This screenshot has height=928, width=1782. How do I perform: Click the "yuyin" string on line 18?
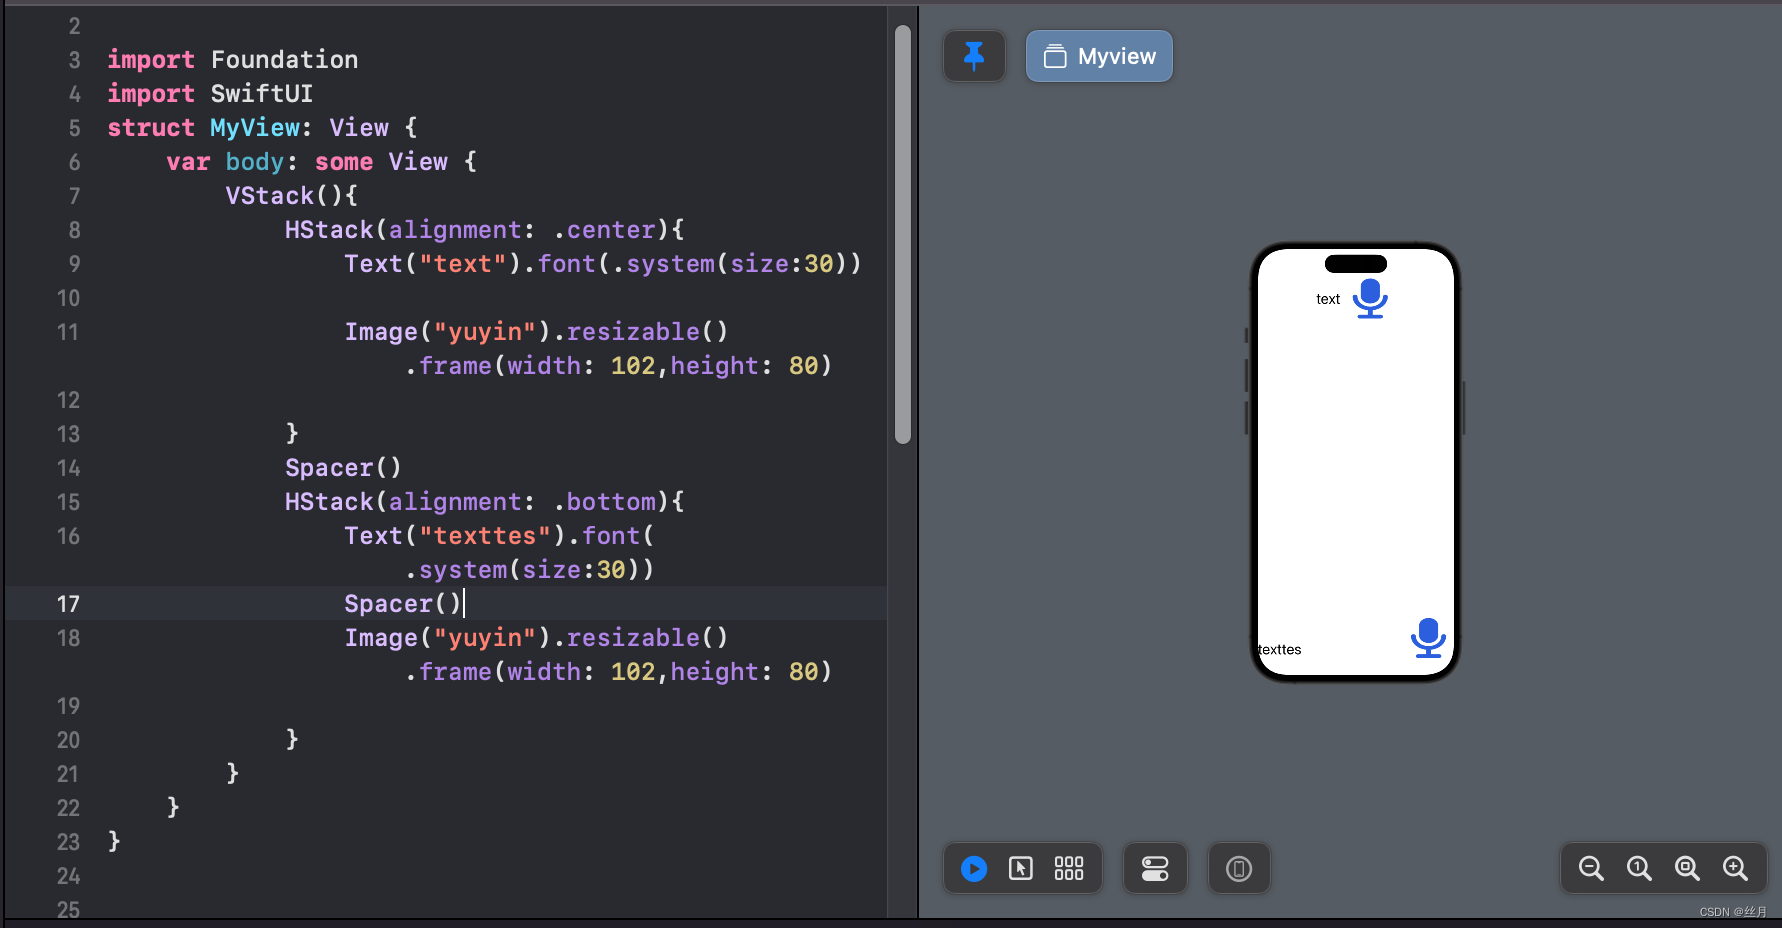pyautogui.click(x=485, y=638)
